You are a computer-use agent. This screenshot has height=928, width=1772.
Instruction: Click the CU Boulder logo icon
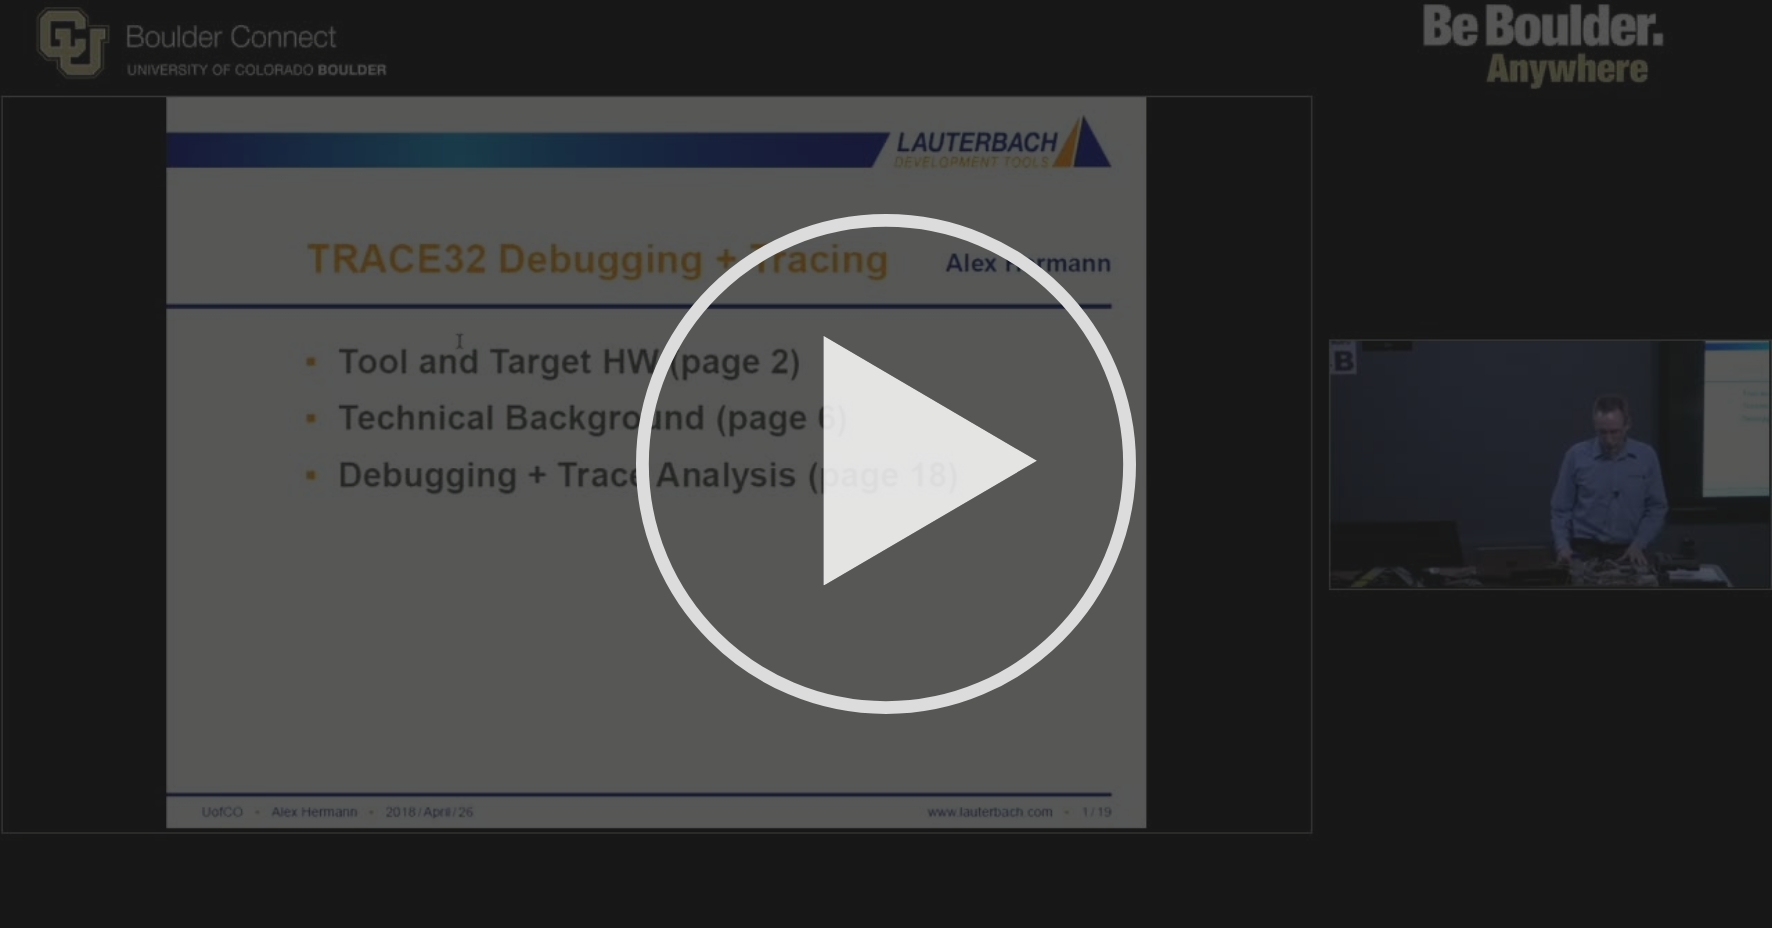[72, 43]
